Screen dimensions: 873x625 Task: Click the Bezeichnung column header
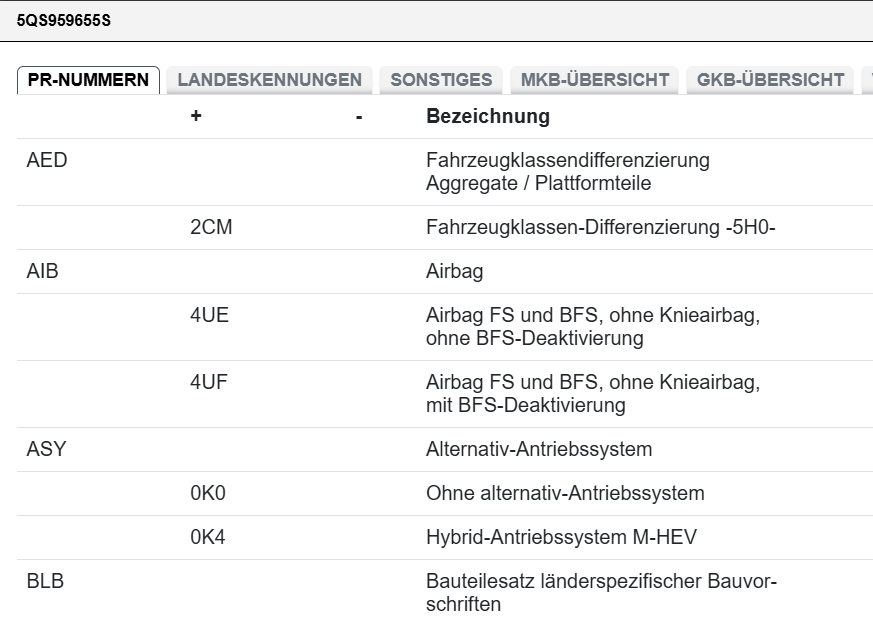(x=488, y=117)
